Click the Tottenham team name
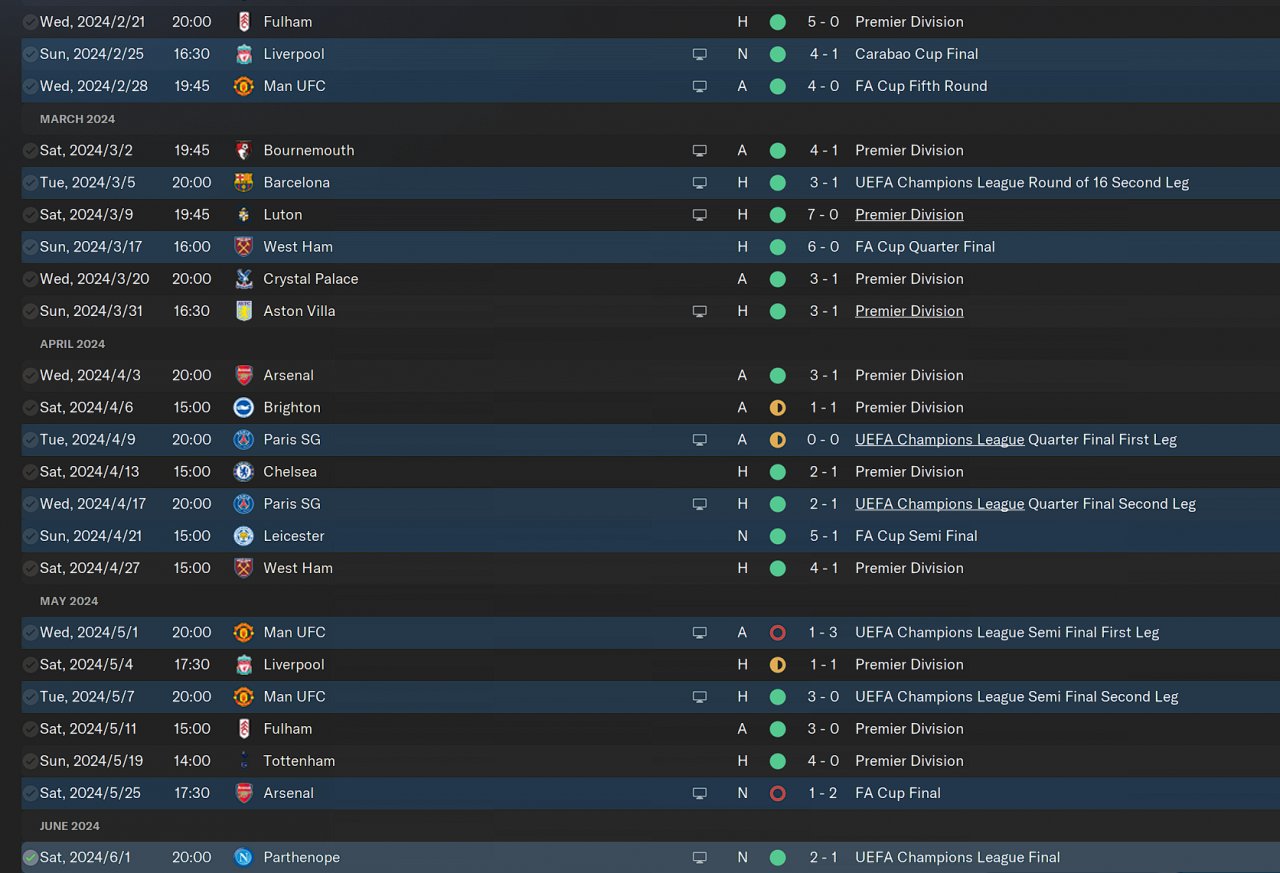The height and width of the screenshot is (873, 1280). point(299,761)
